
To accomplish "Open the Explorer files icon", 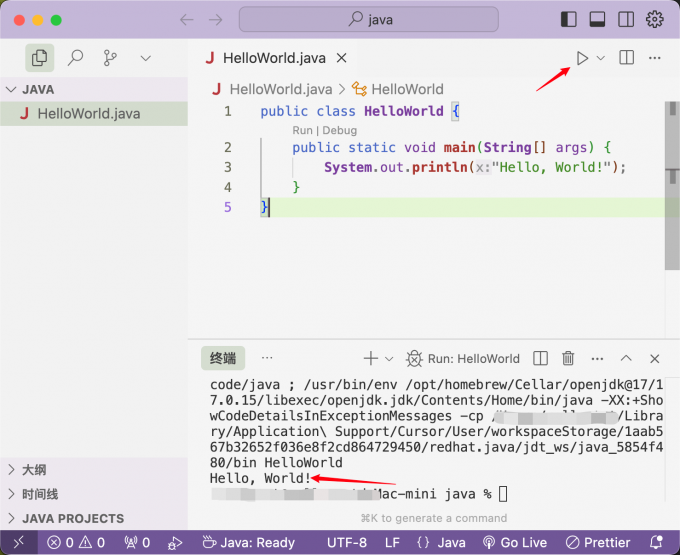I will [x=39, y=58].
